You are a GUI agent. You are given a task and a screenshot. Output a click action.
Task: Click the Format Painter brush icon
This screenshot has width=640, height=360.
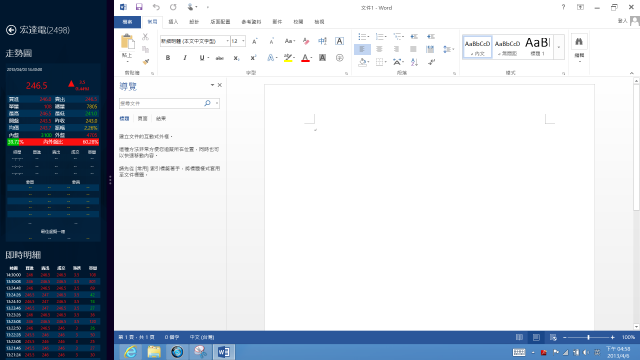(x=145, y=62)
